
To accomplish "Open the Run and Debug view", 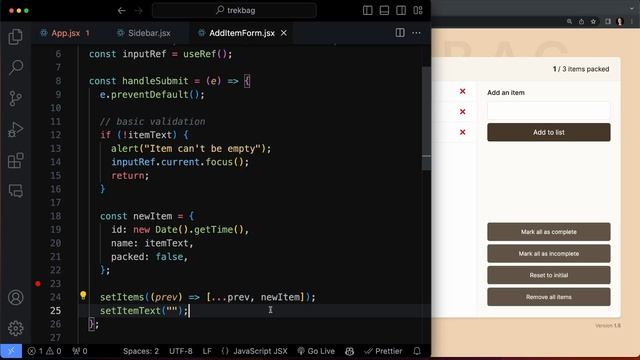I will click(16, 129).
